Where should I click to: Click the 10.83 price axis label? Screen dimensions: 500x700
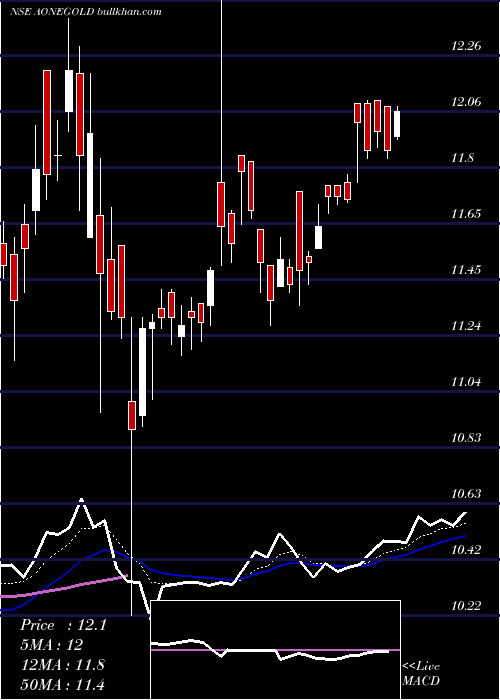pos(467,438)
